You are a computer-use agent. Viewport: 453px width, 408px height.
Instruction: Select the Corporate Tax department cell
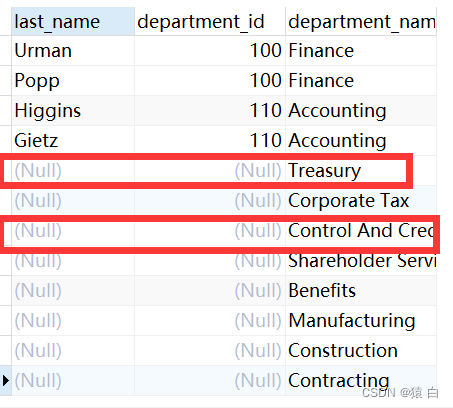(361, 201)
